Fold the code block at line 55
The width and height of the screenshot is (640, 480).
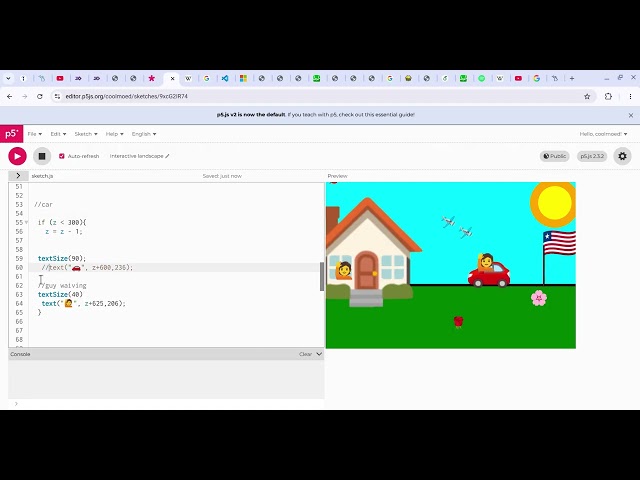point(27,222)
